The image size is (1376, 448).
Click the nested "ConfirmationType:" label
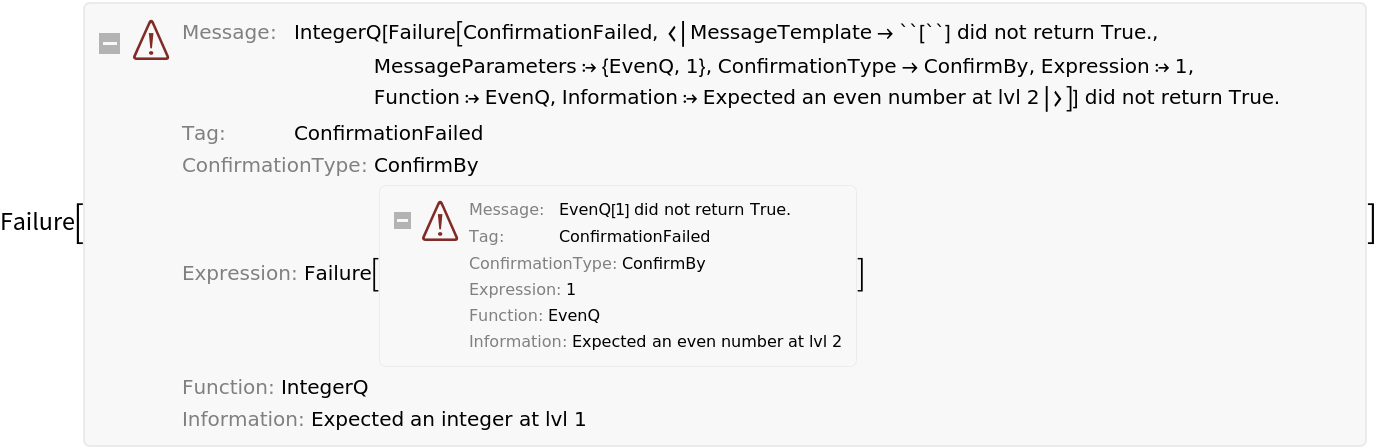tap(542, 264)
